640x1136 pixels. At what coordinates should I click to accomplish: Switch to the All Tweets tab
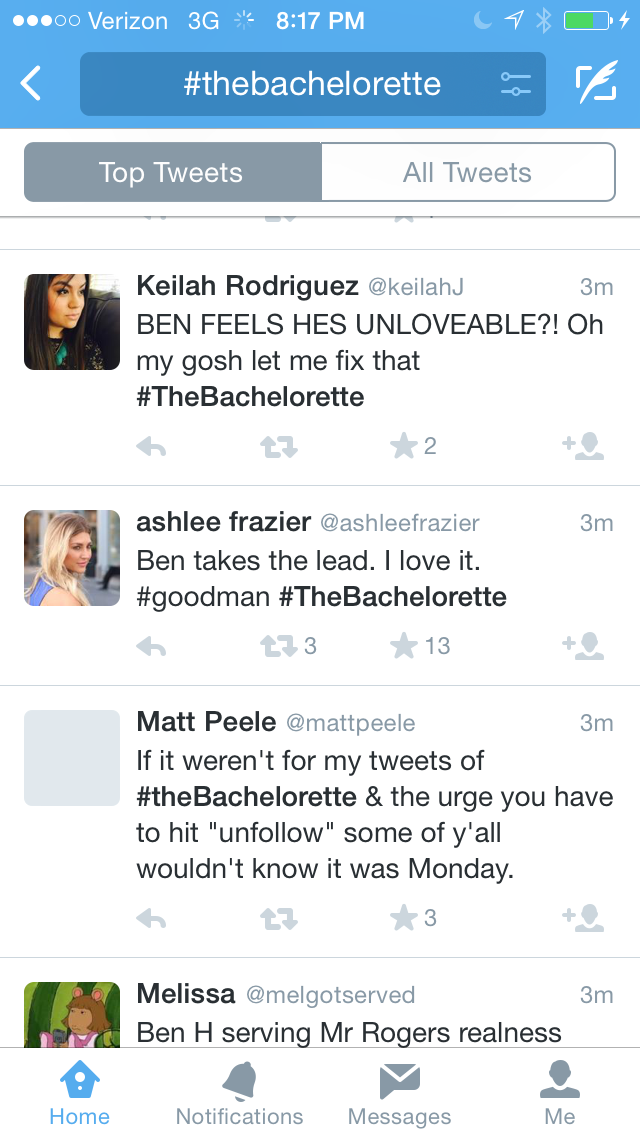pos(467,173)
